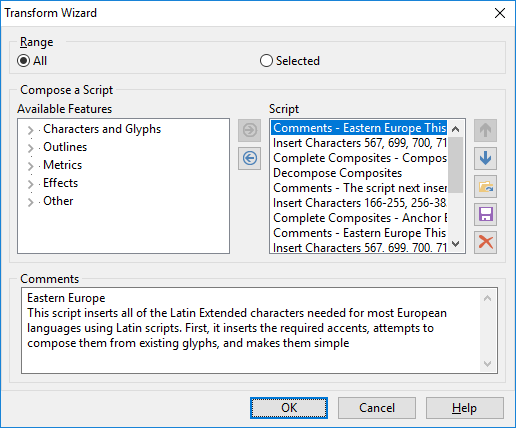
Task: Select the All range radio button
Action: pyautogui.click(x=24, y=61)
